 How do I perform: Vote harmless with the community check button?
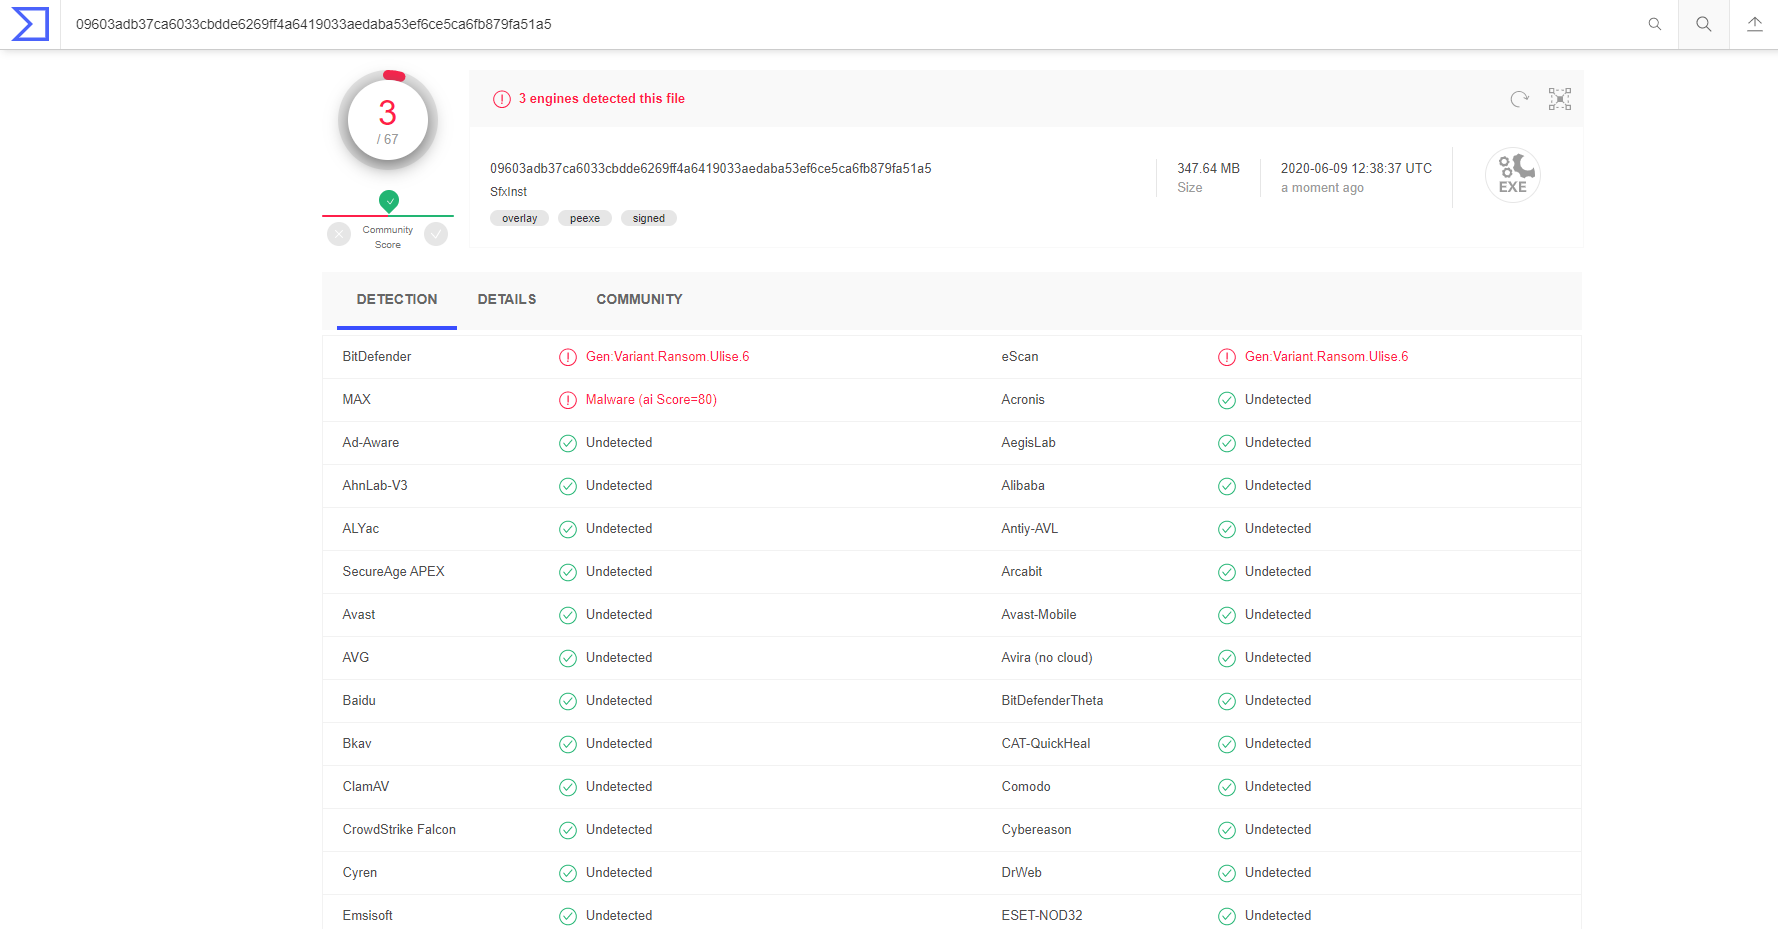coord(436,234)
